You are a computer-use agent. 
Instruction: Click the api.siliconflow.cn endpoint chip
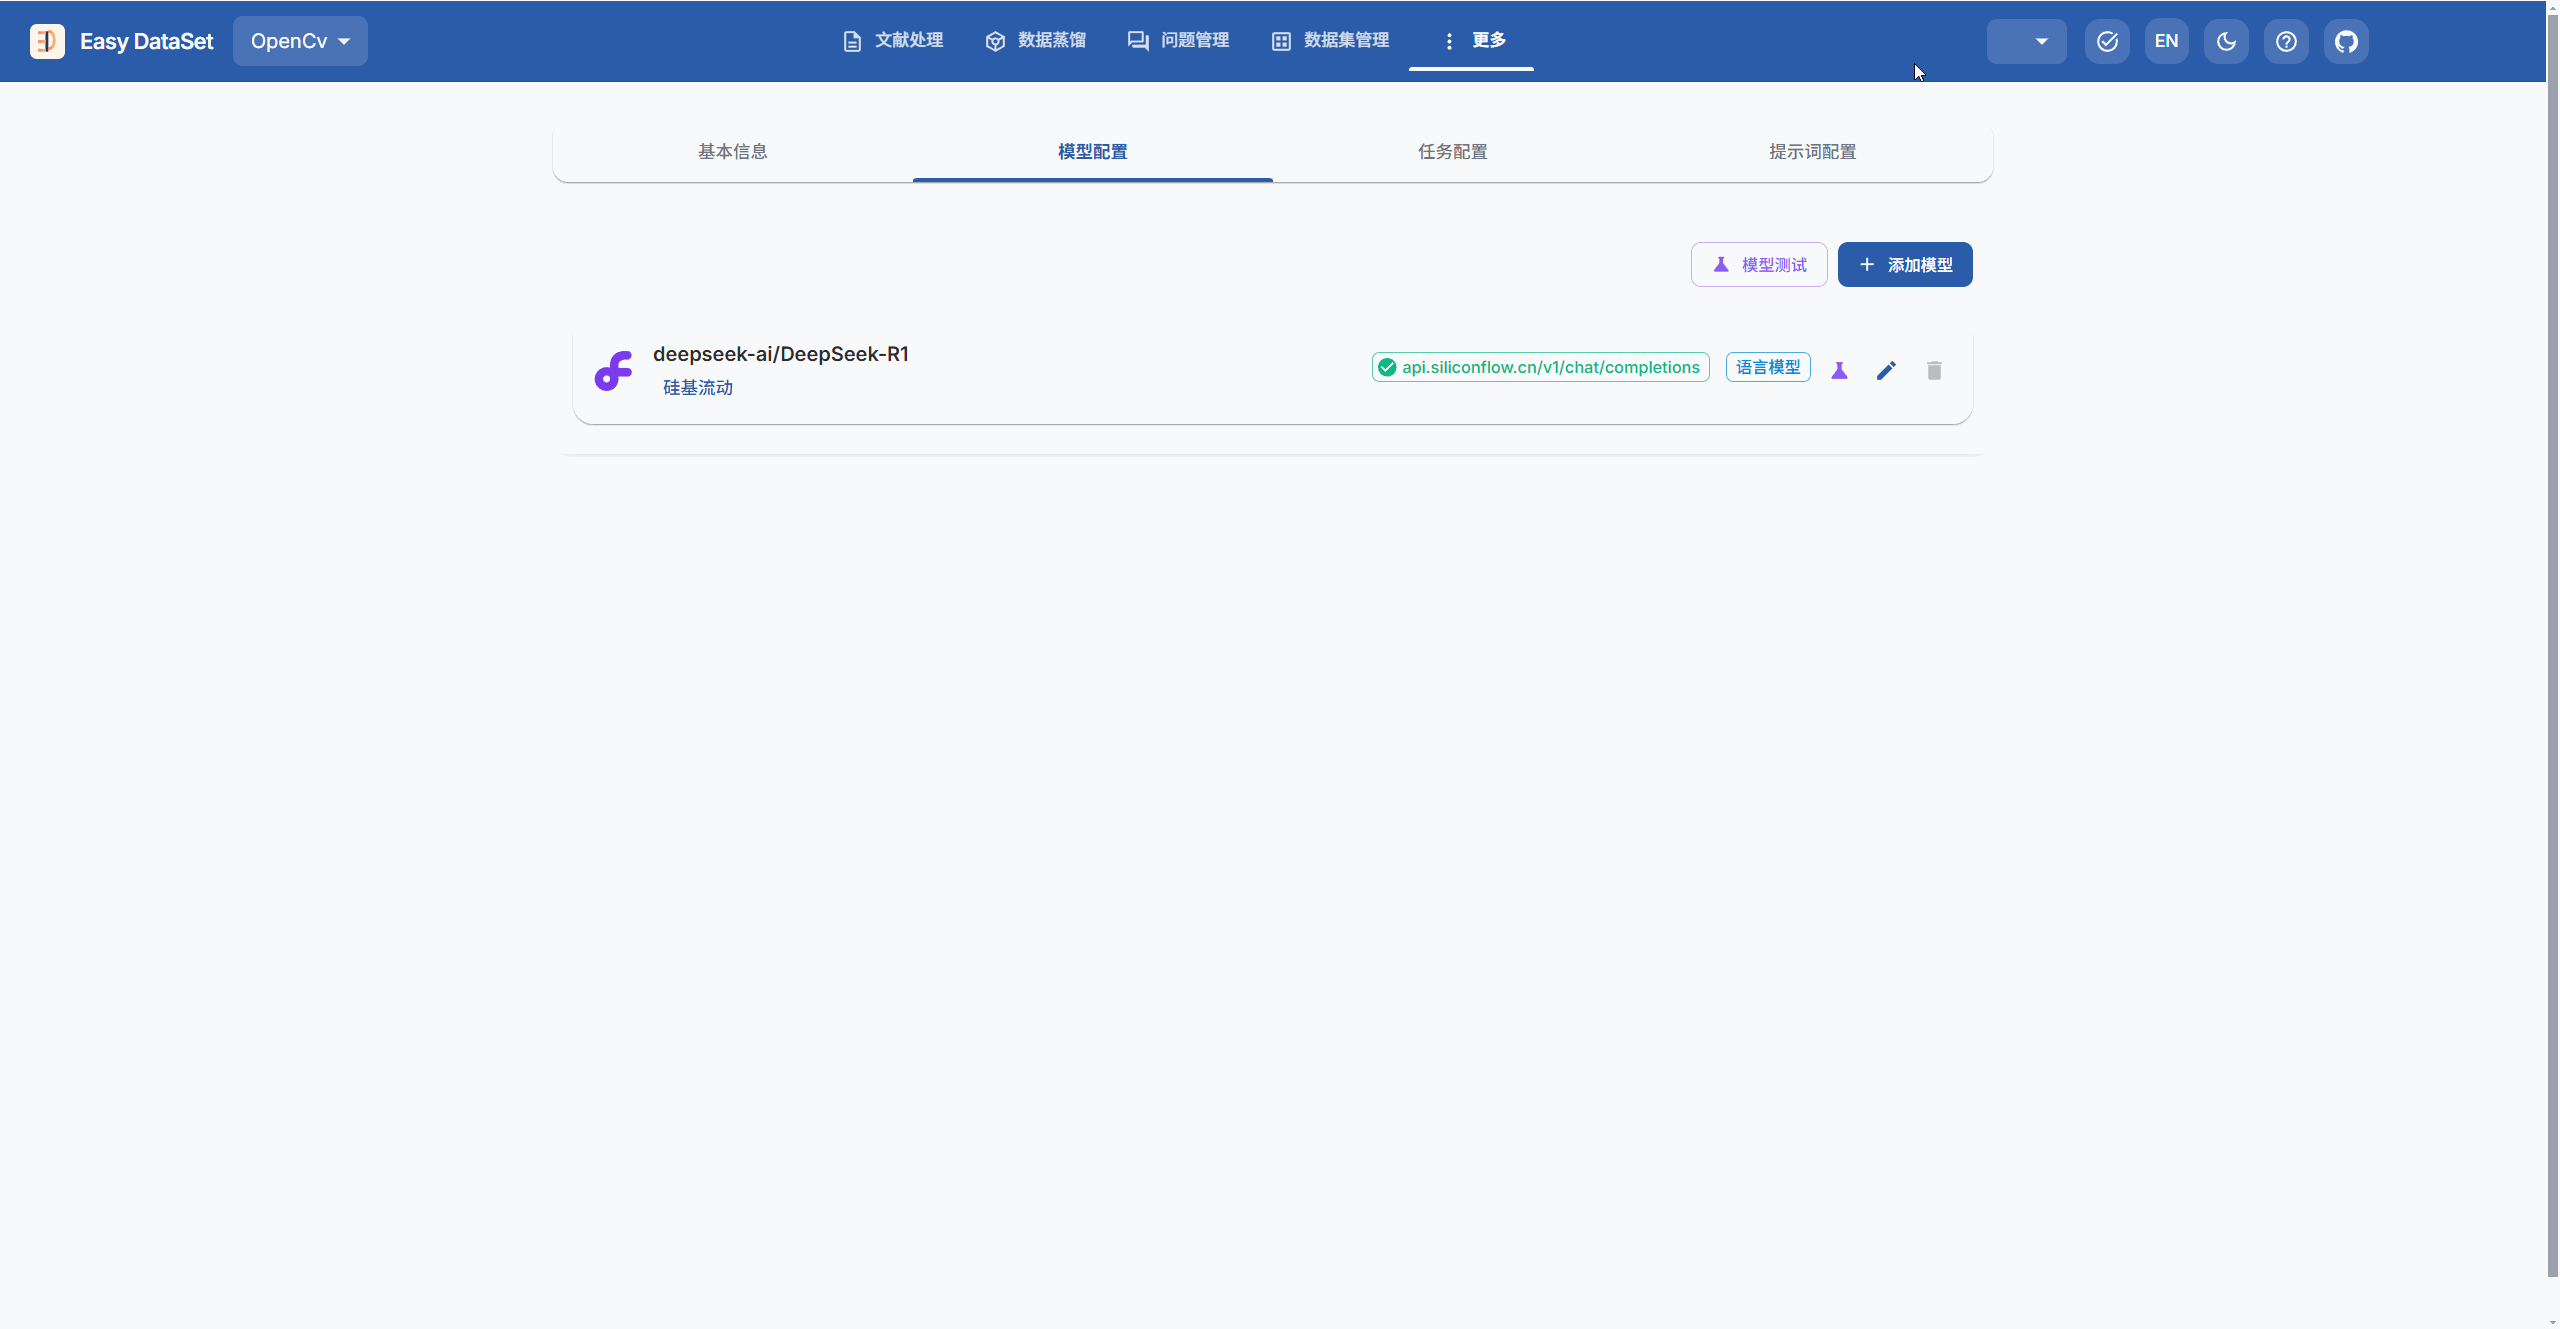(x=1540, y=368)
